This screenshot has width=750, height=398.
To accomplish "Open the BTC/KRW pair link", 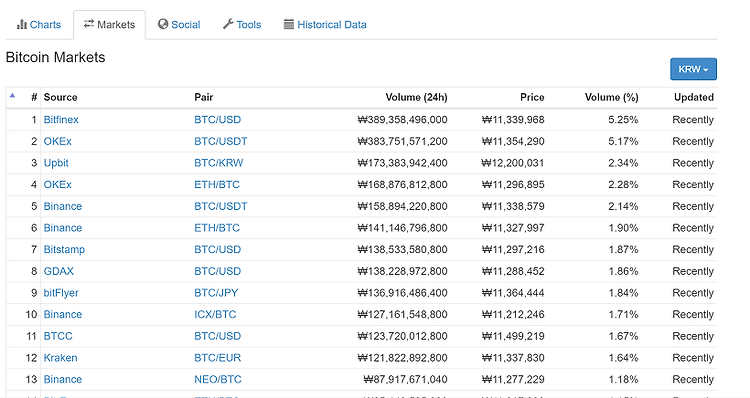I will pyautogui.click(x=219, y=163).
